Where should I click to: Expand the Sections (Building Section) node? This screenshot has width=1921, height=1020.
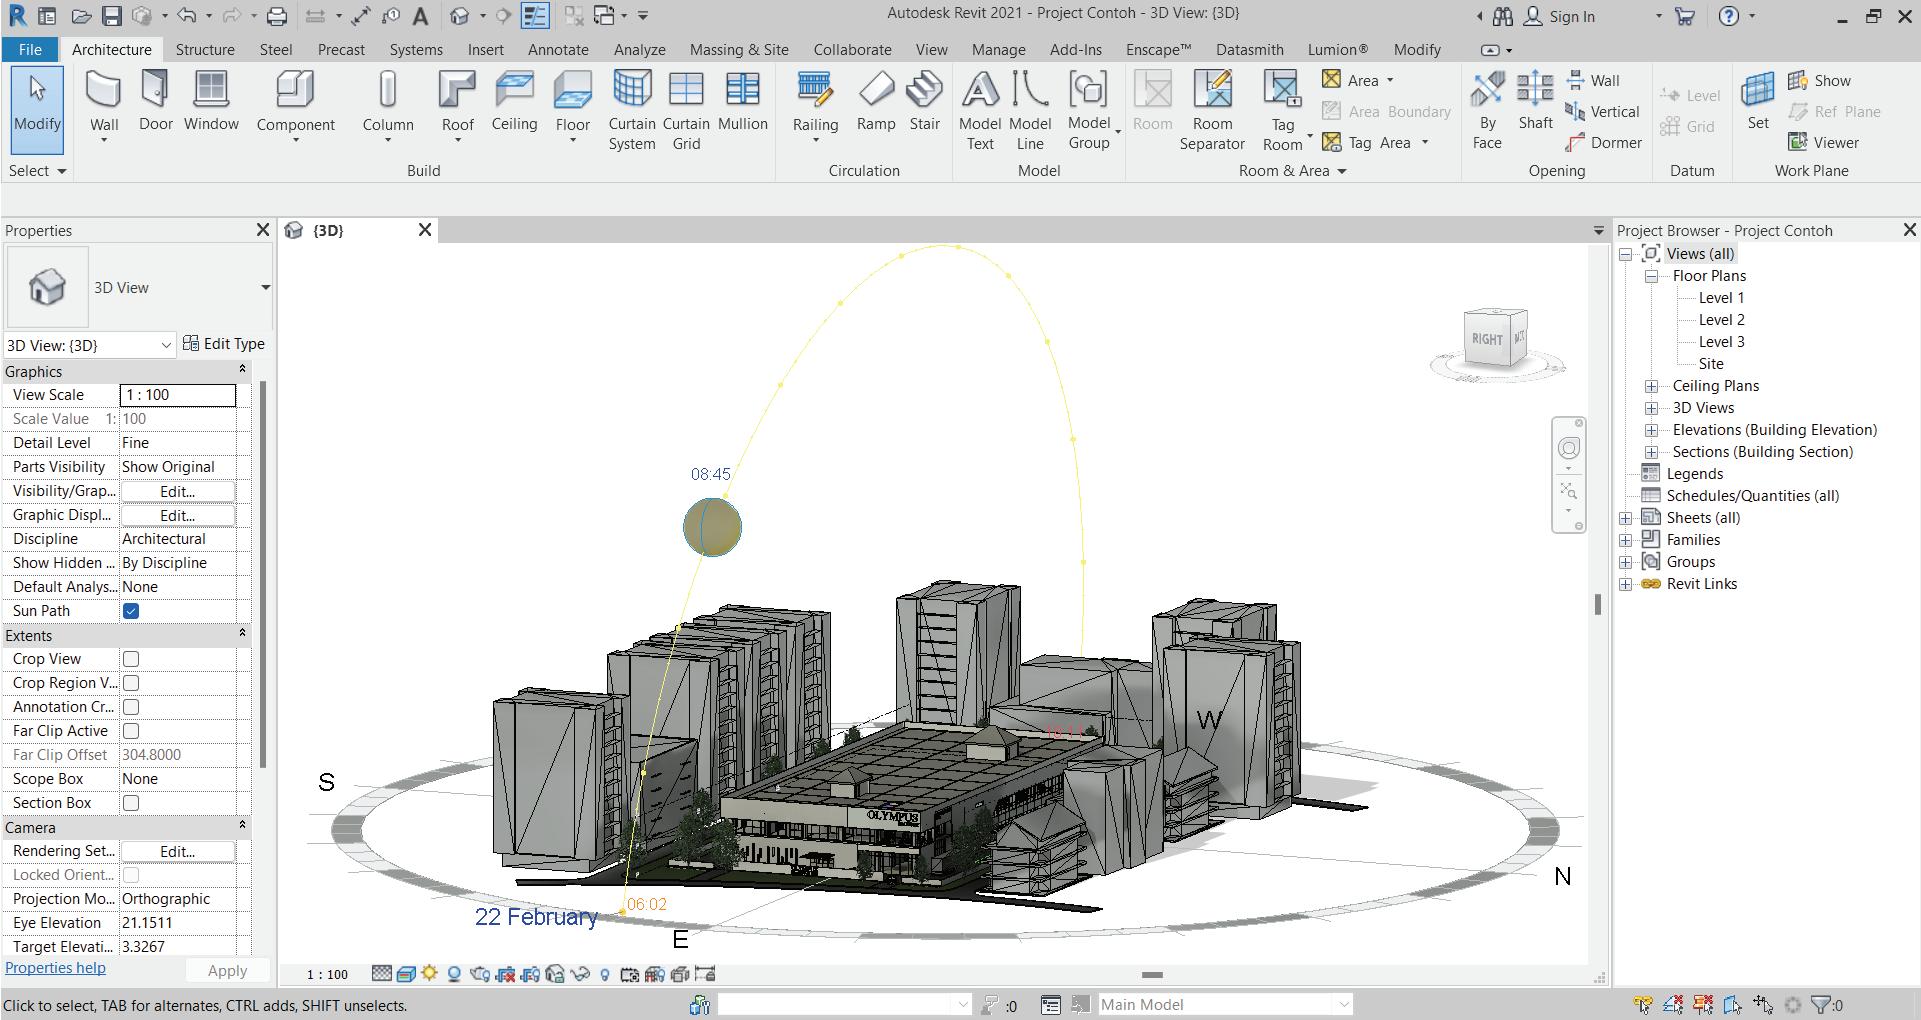pyautogui.click(x=1652, y=452)
